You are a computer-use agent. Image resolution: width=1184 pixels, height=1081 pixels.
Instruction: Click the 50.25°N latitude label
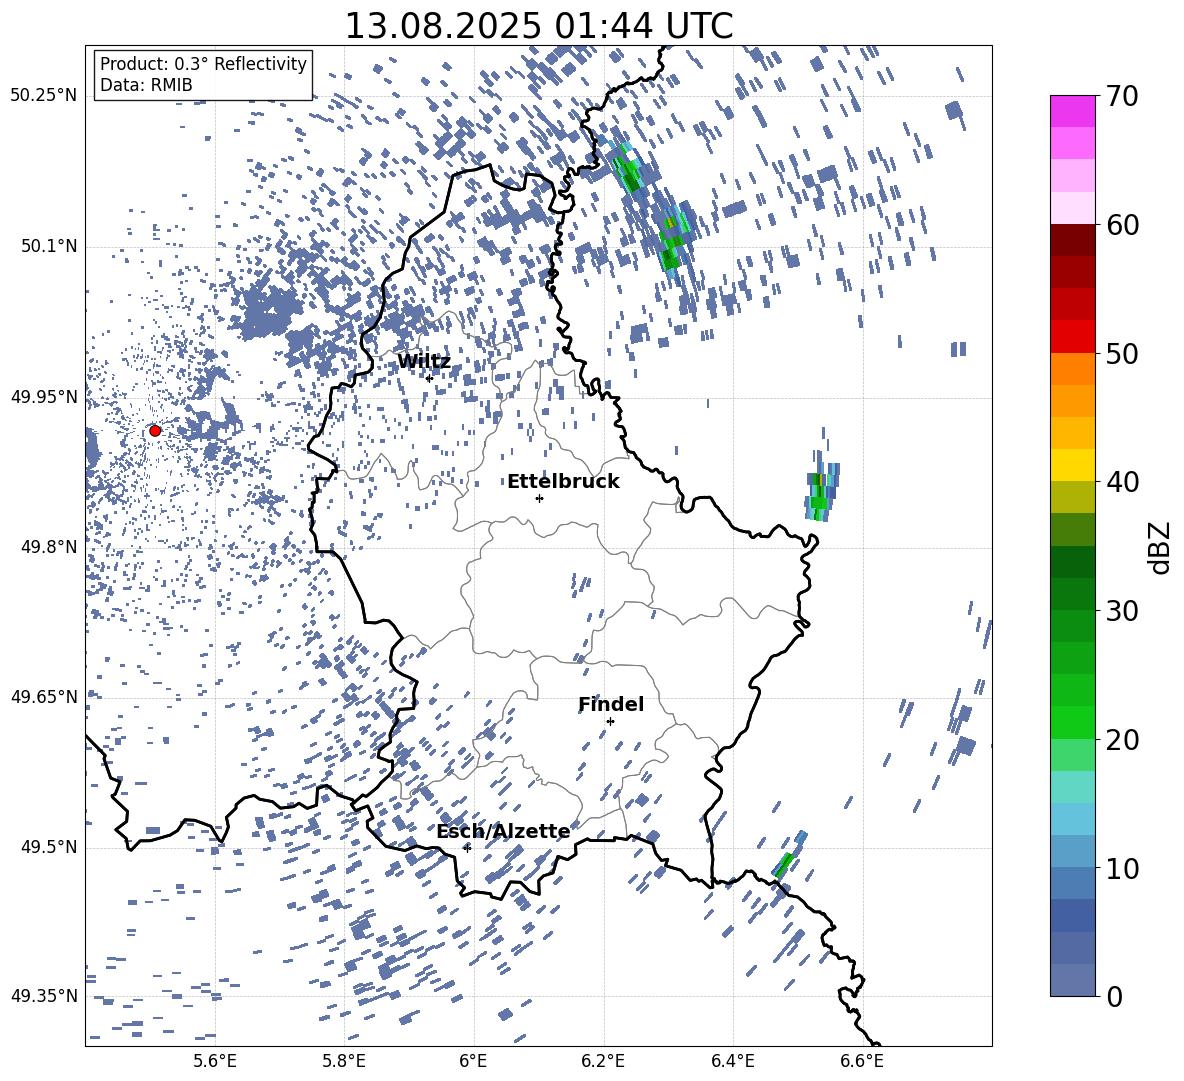(x=44, y=96)
